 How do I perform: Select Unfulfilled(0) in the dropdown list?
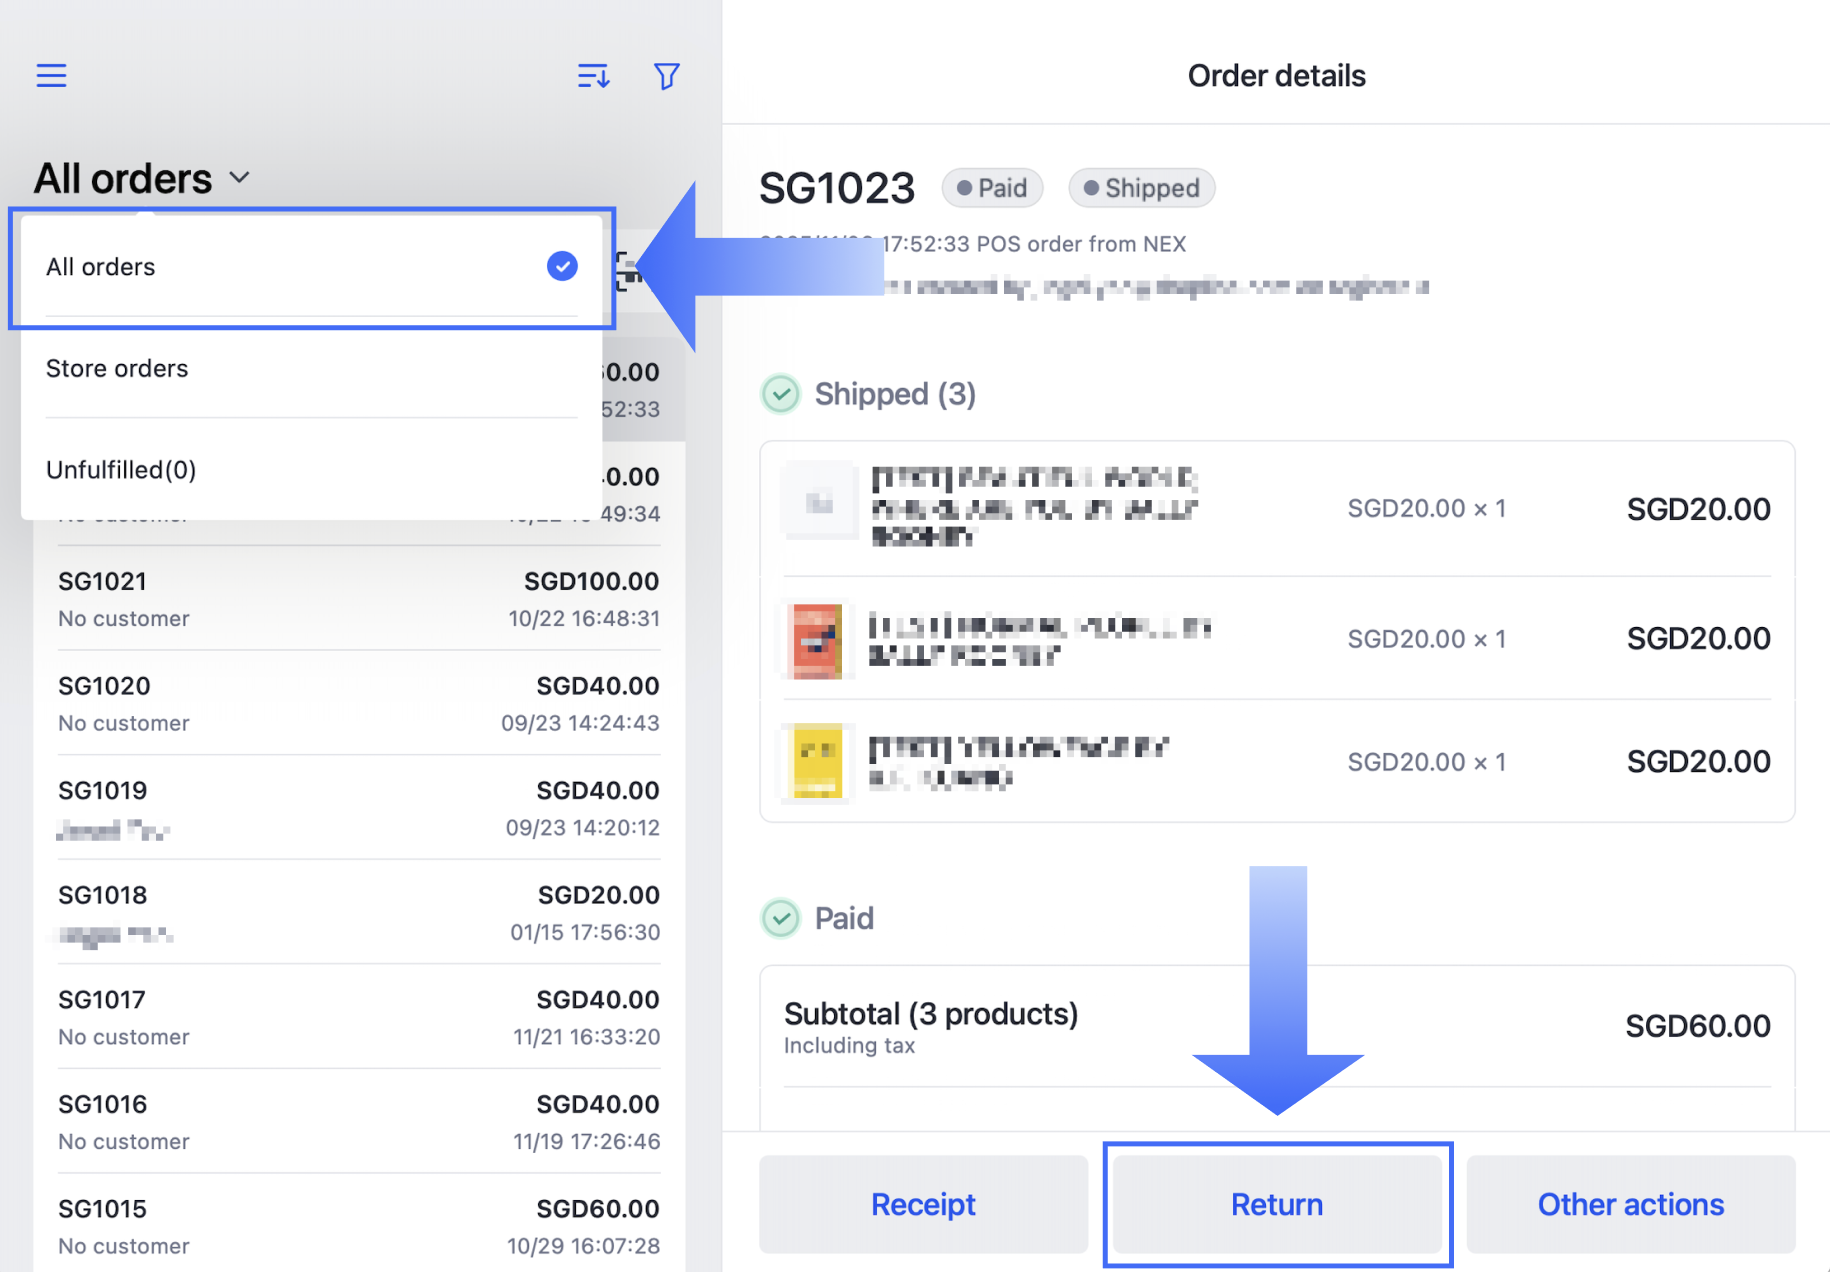(x=312, y=469)
